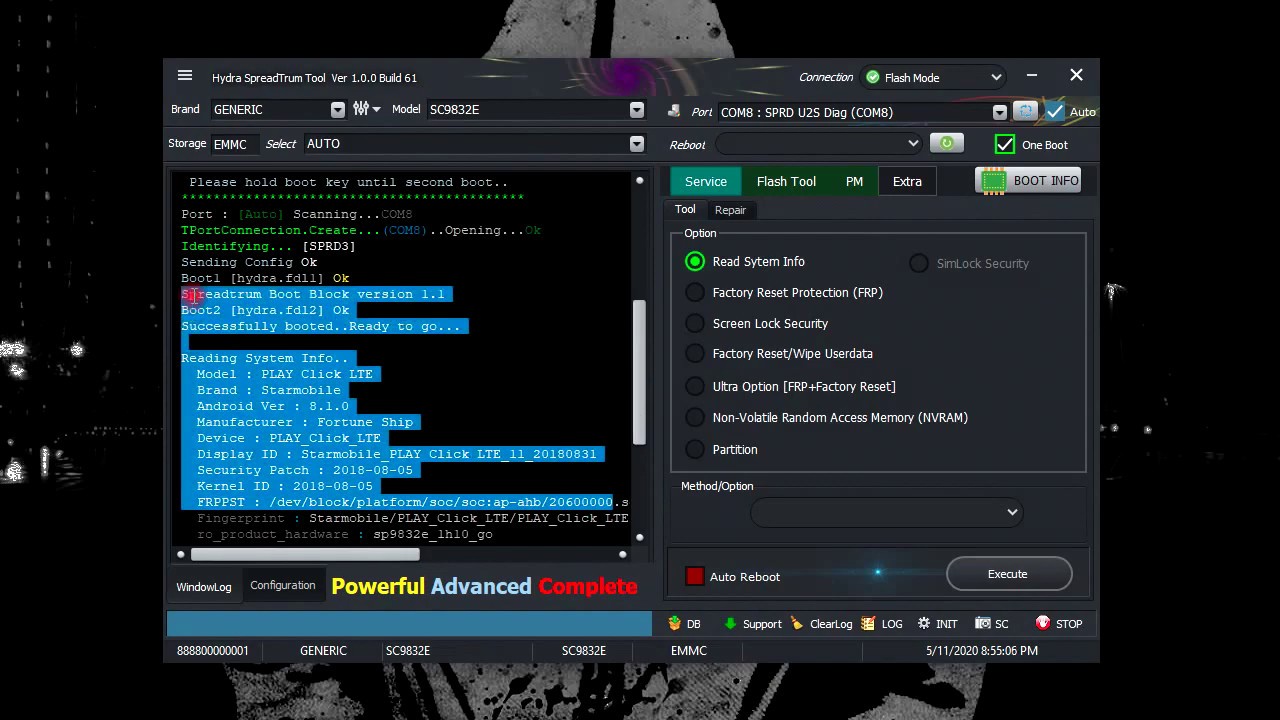The width and height of the screenshot is (1280, 720).
Task: Toggle the Auto Reboot checkbox
Action: coord(695,576)
